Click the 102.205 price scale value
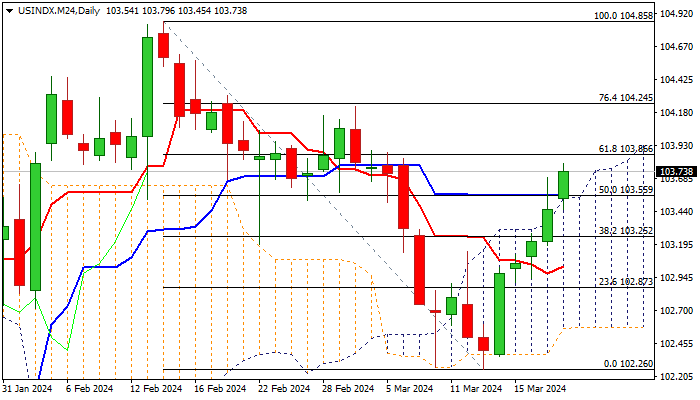Viewport: 700px width, 400px height. (676, 377)
